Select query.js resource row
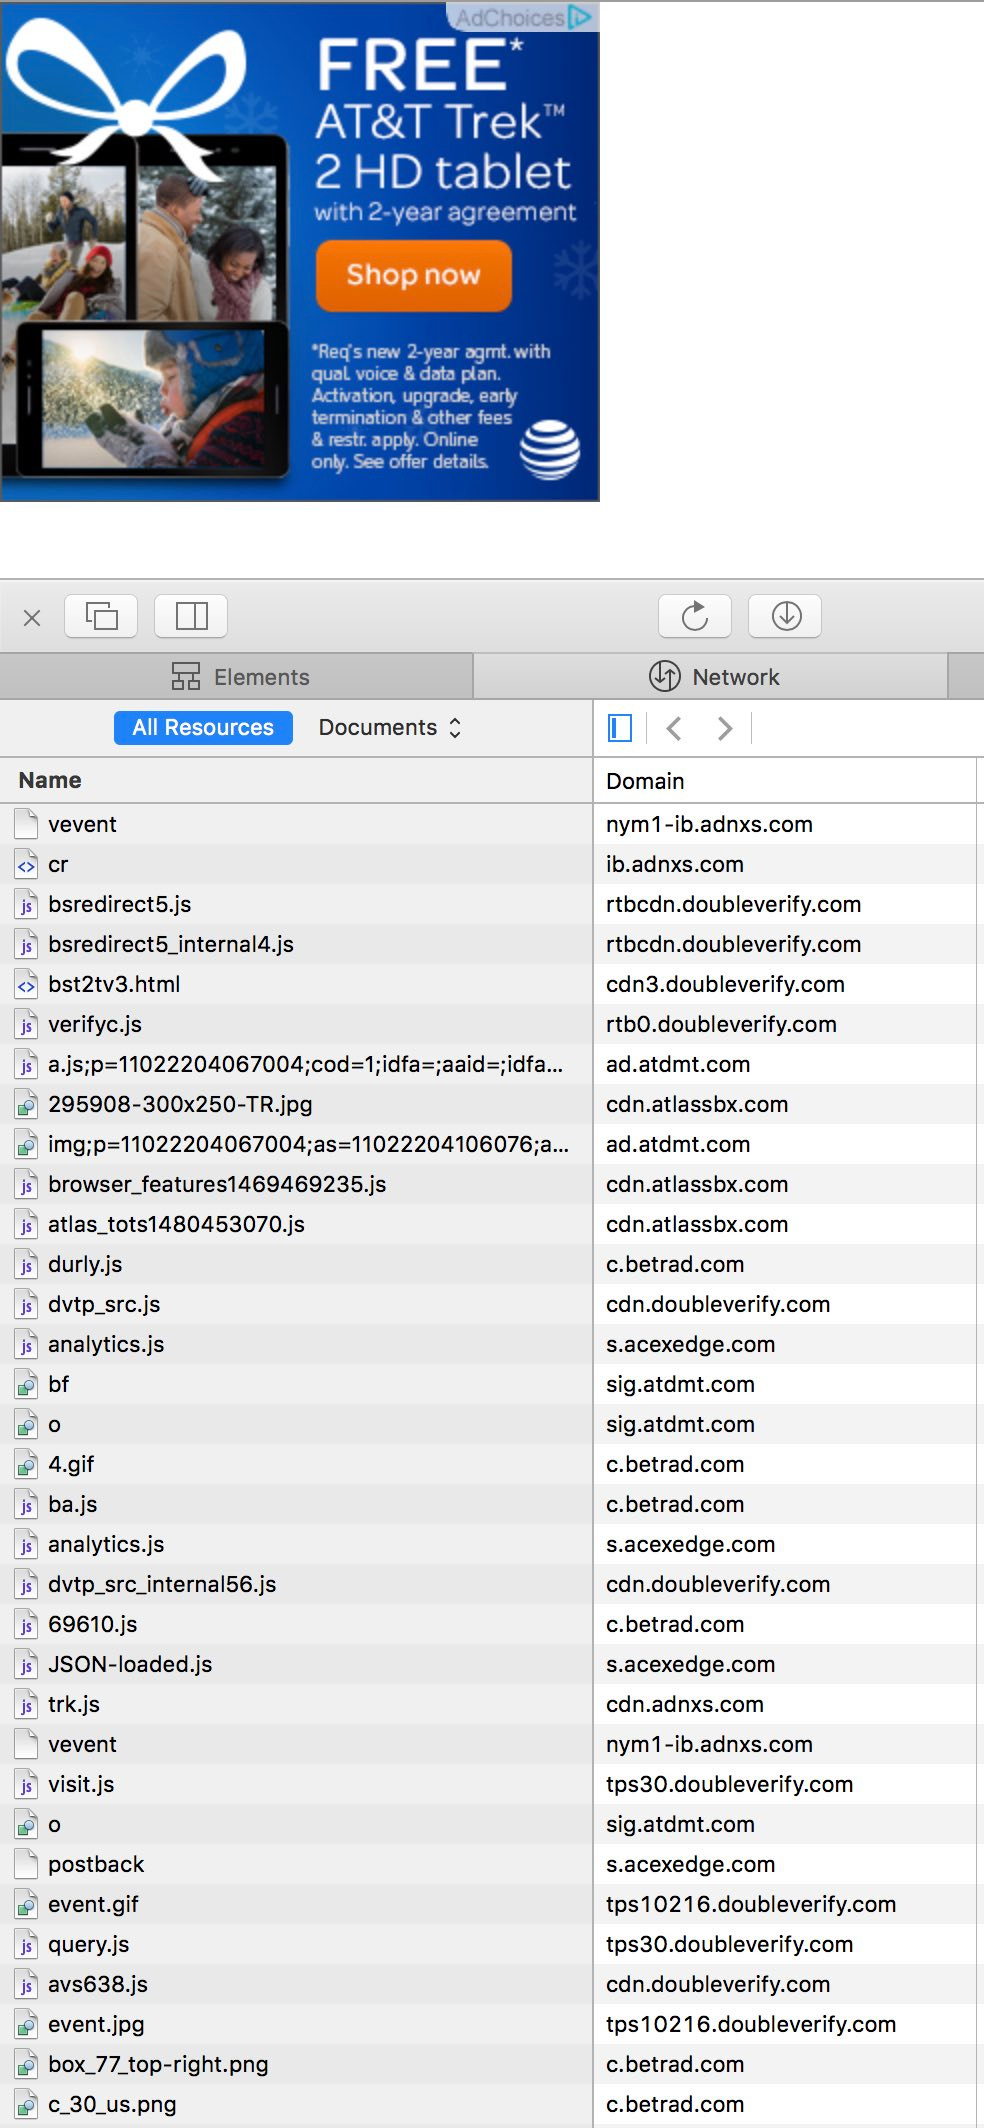984x2128 pixels. (x=296, y=1944)
